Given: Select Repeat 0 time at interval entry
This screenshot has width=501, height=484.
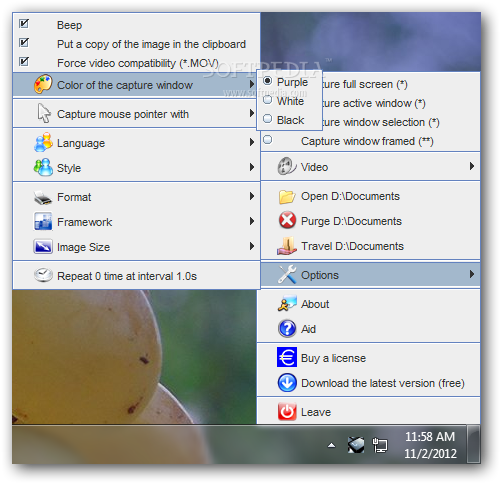Looking at the screenshot, I should pos(136,276).
